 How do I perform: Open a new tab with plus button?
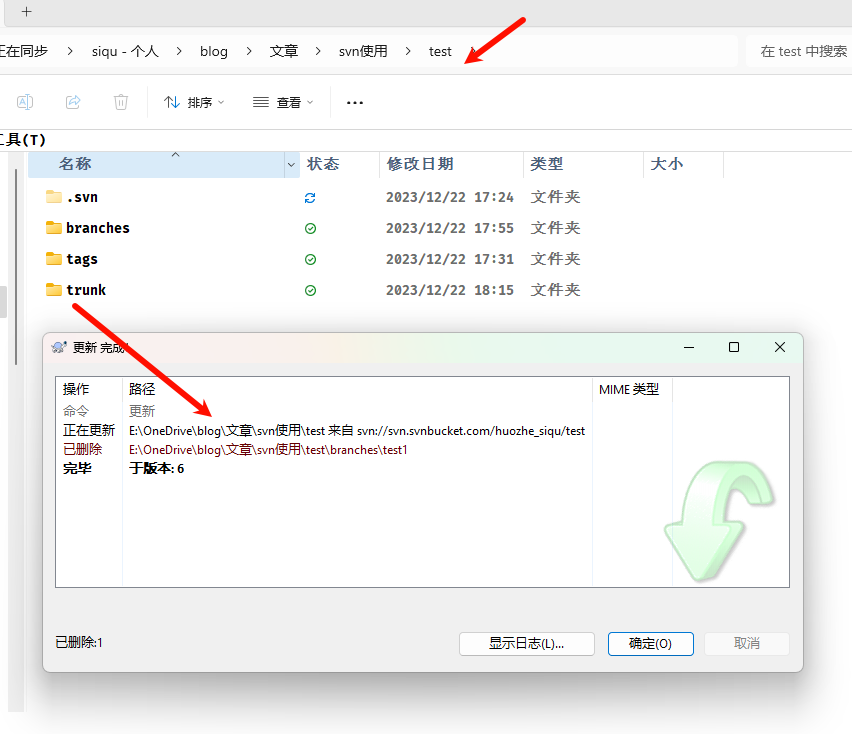click(26, 12)
